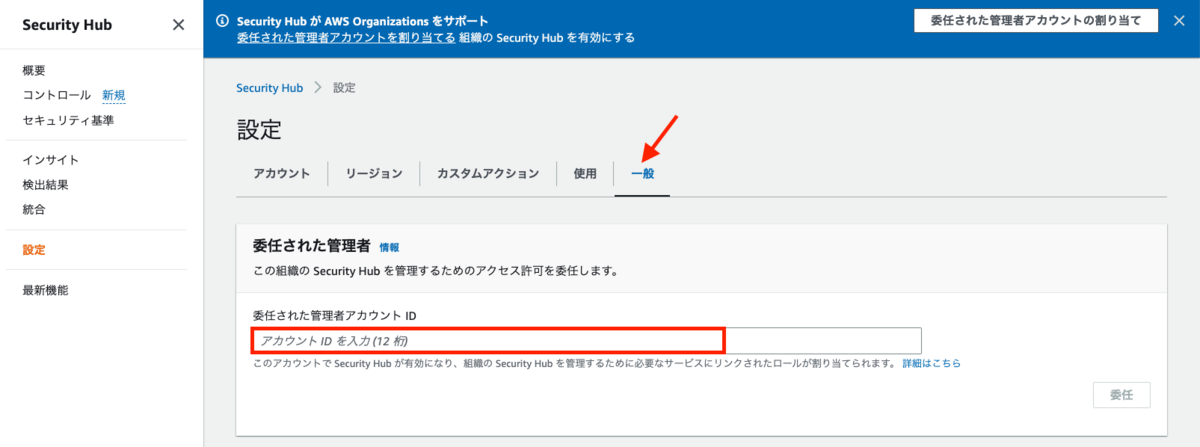The image size is (1200, 447).
Task: Select the 一般 tab
Action: click(x=642, y=173)
